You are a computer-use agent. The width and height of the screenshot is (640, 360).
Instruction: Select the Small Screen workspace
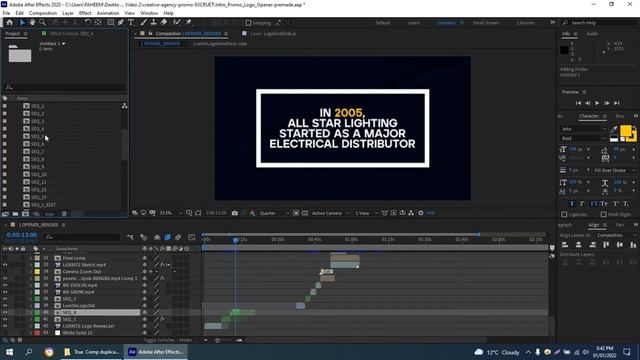[x=486, y=23]
